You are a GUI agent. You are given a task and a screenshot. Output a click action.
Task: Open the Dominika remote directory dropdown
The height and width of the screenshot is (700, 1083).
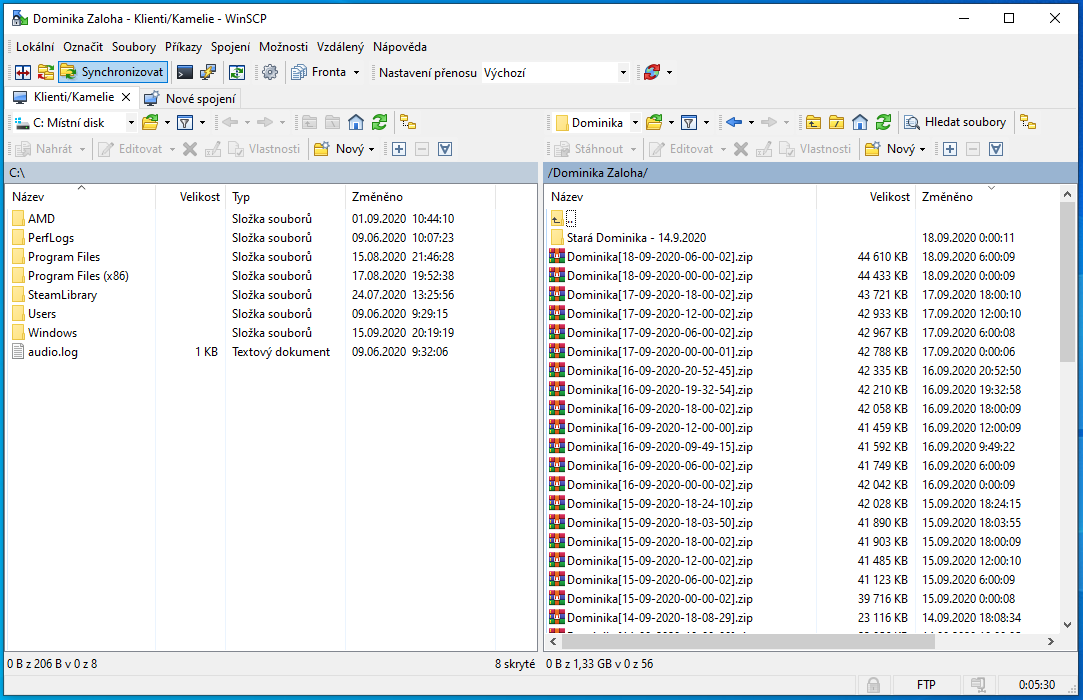634,123
